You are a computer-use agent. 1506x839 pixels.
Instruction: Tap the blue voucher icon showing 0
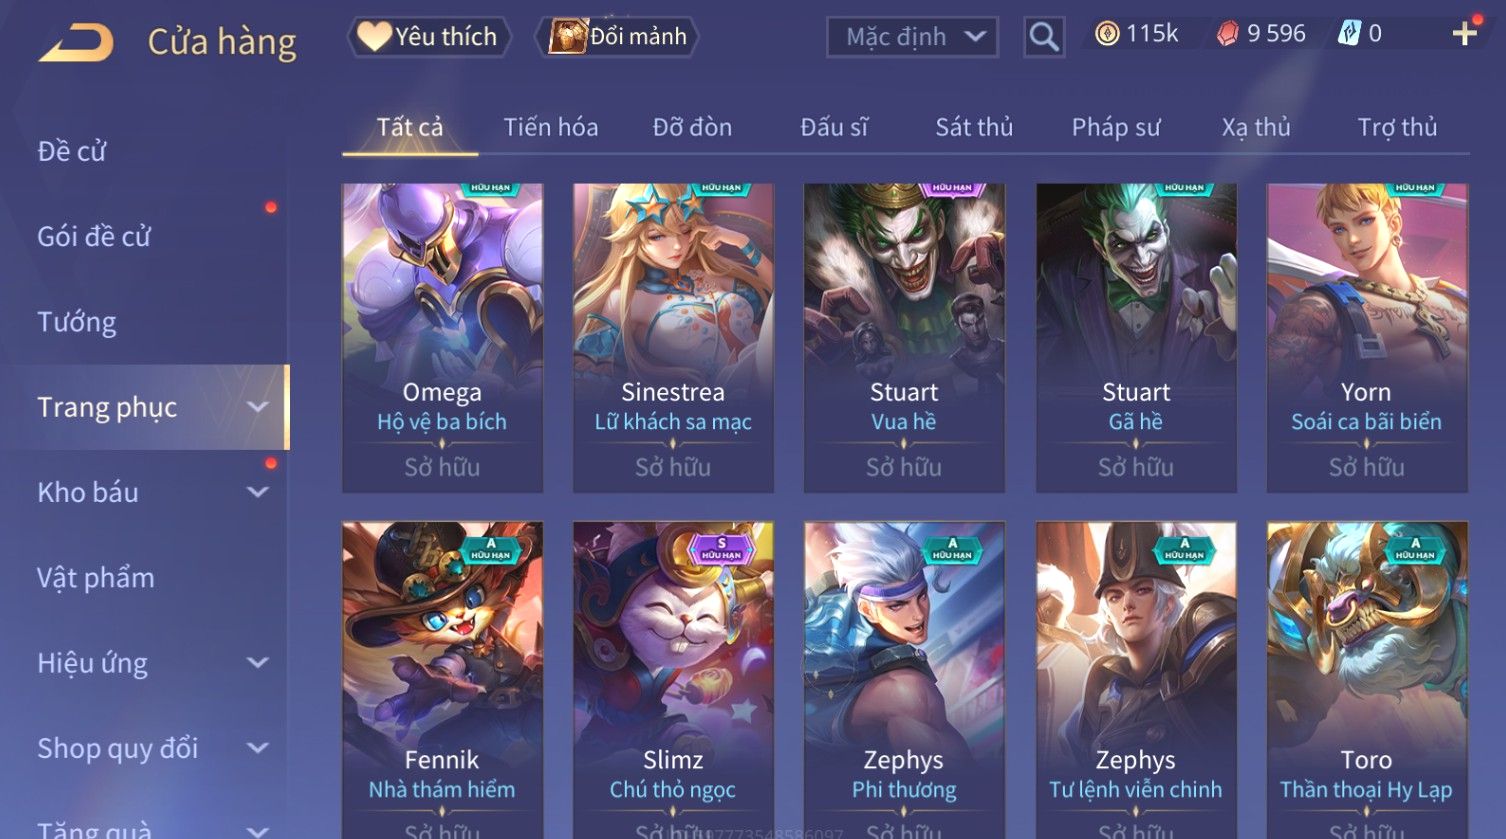coord(1349,34)
